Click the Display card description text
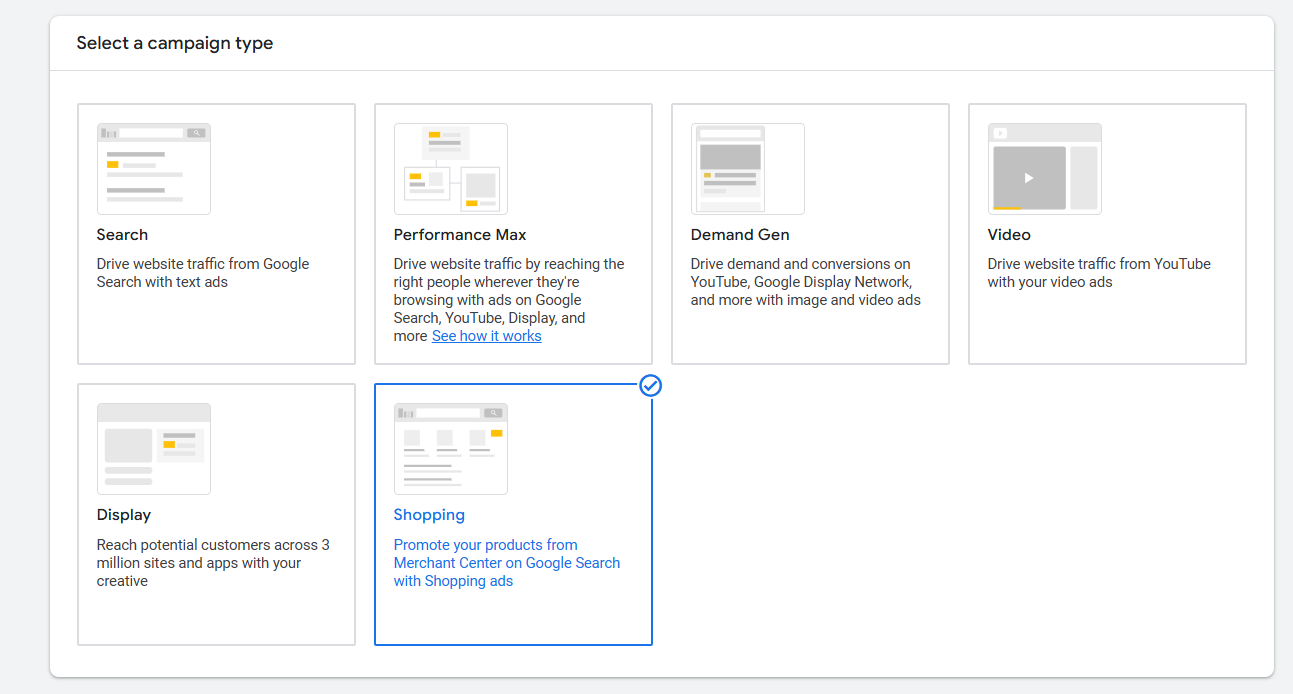This screenshot has width=1293, height=694. coord(212,563)
